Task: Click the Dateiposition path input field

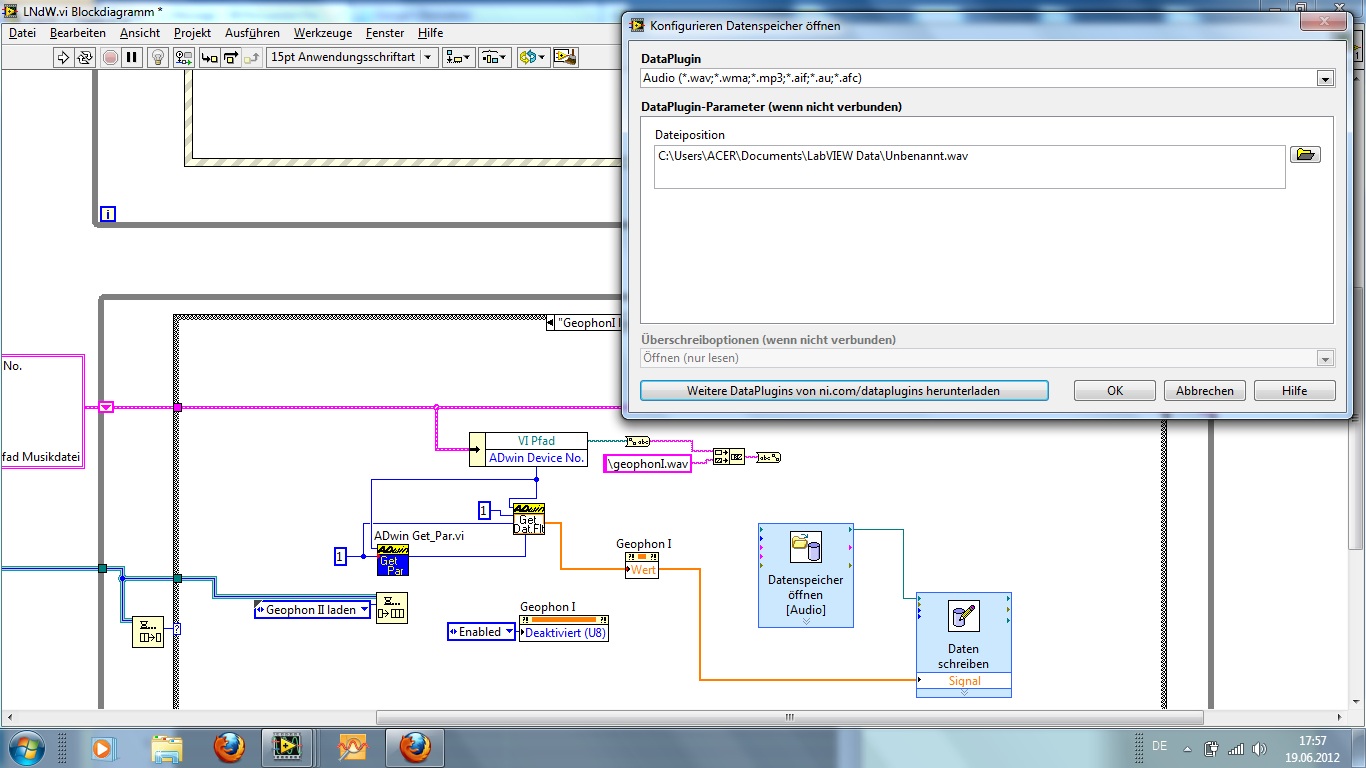Action: tap(969, 166)
